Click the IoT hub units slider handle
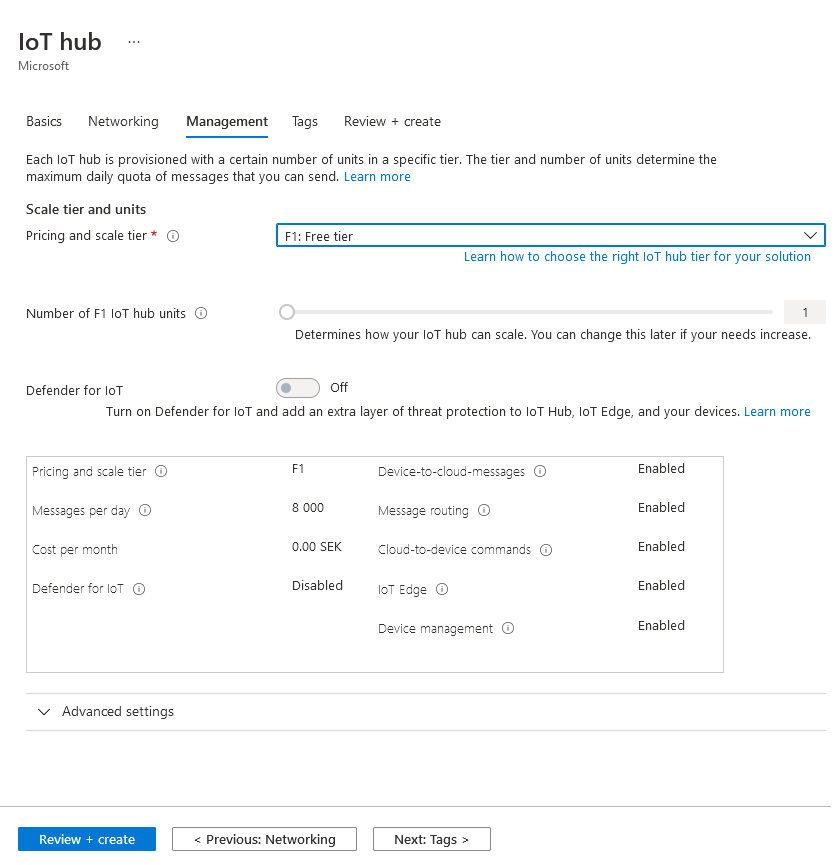This screenshot has height=865, width=836. (287, 312)
